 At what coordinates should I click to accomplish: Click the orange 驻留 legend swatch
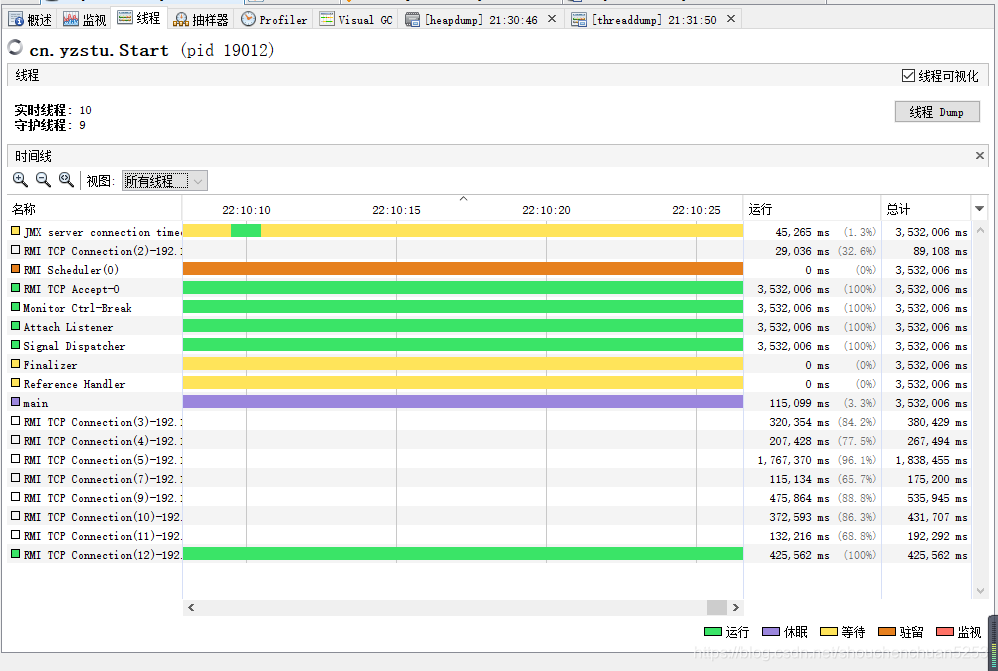point(887,632)
